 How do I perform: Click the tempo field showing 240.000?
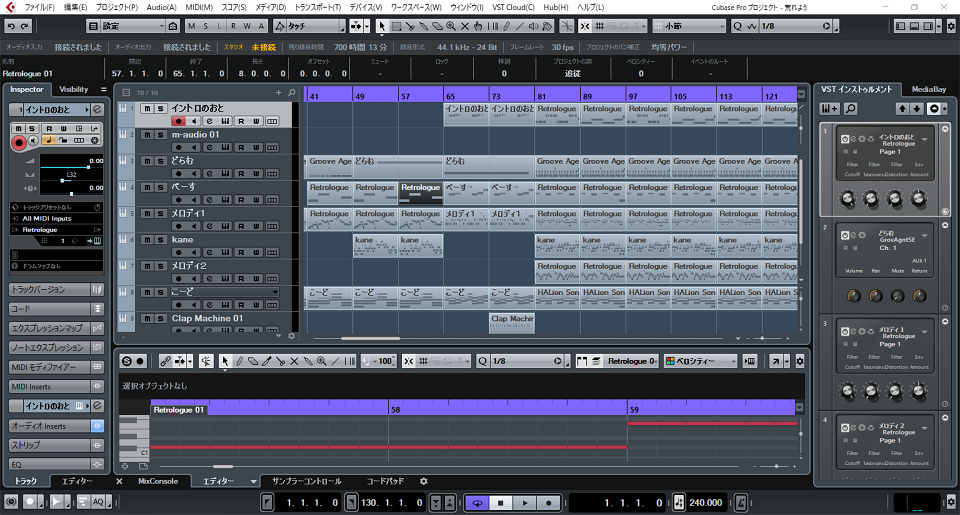tap(705, 503)
